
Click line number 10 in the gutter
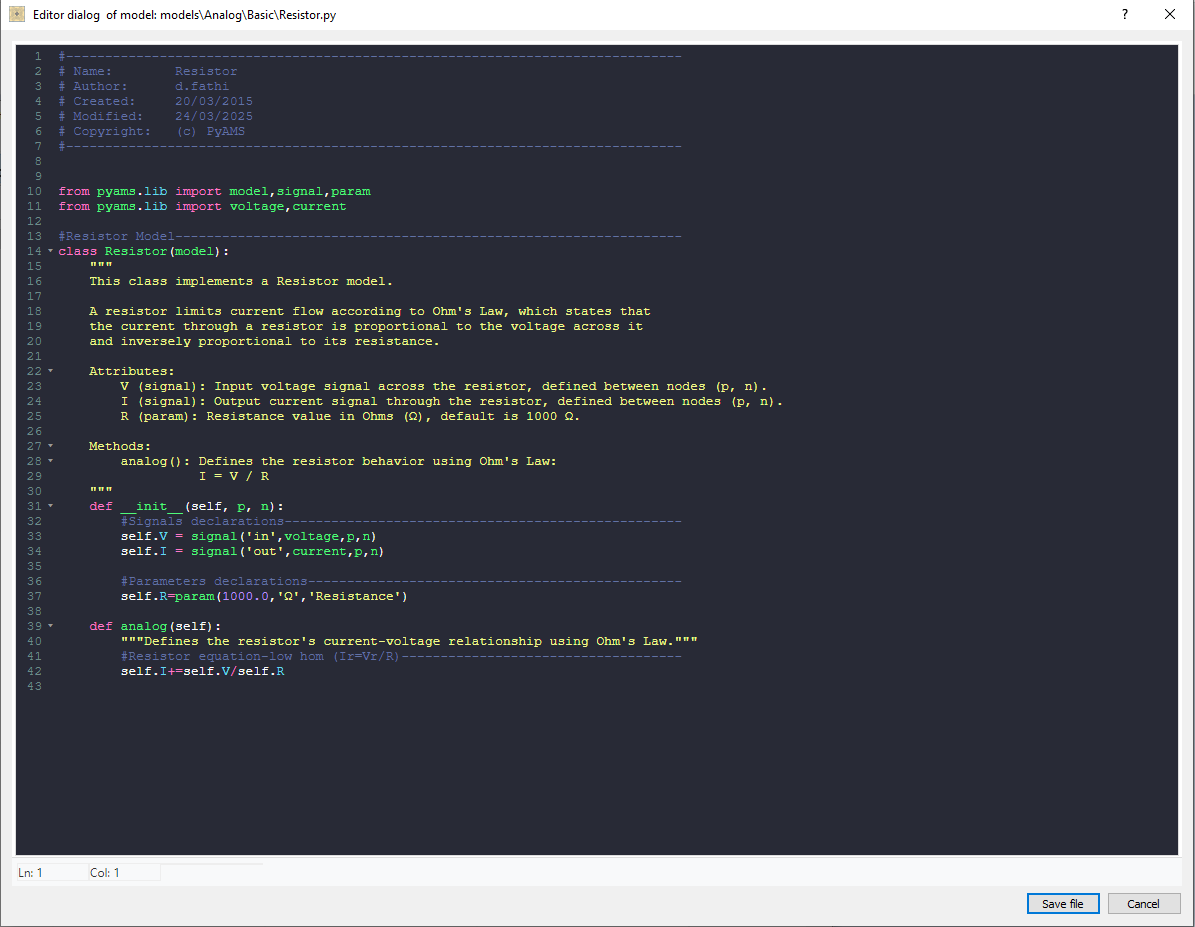(x=36, y=191)
